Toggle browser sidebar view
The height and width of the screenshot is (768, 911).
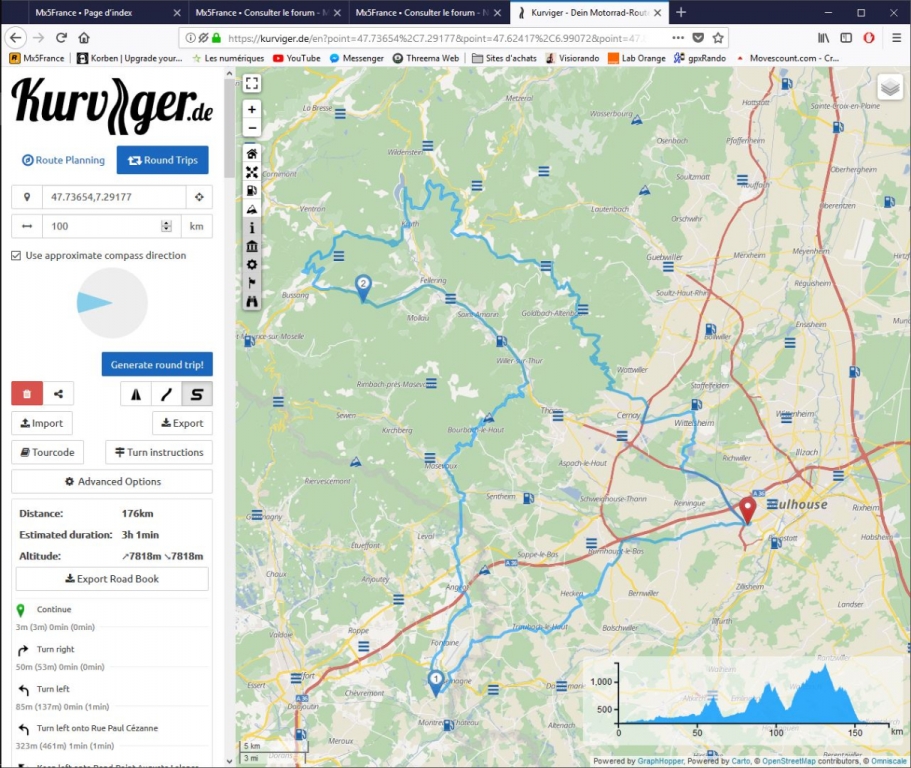click(846, 38)
